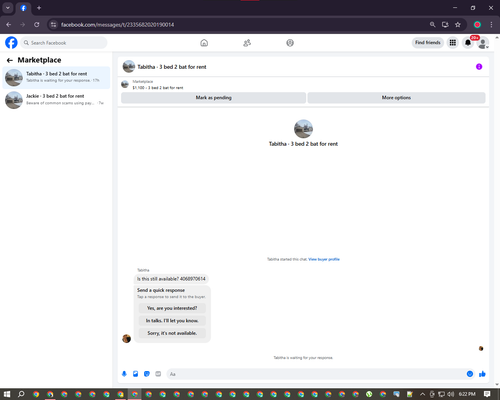Open the Windows notification center

click(x=487, y=394)
